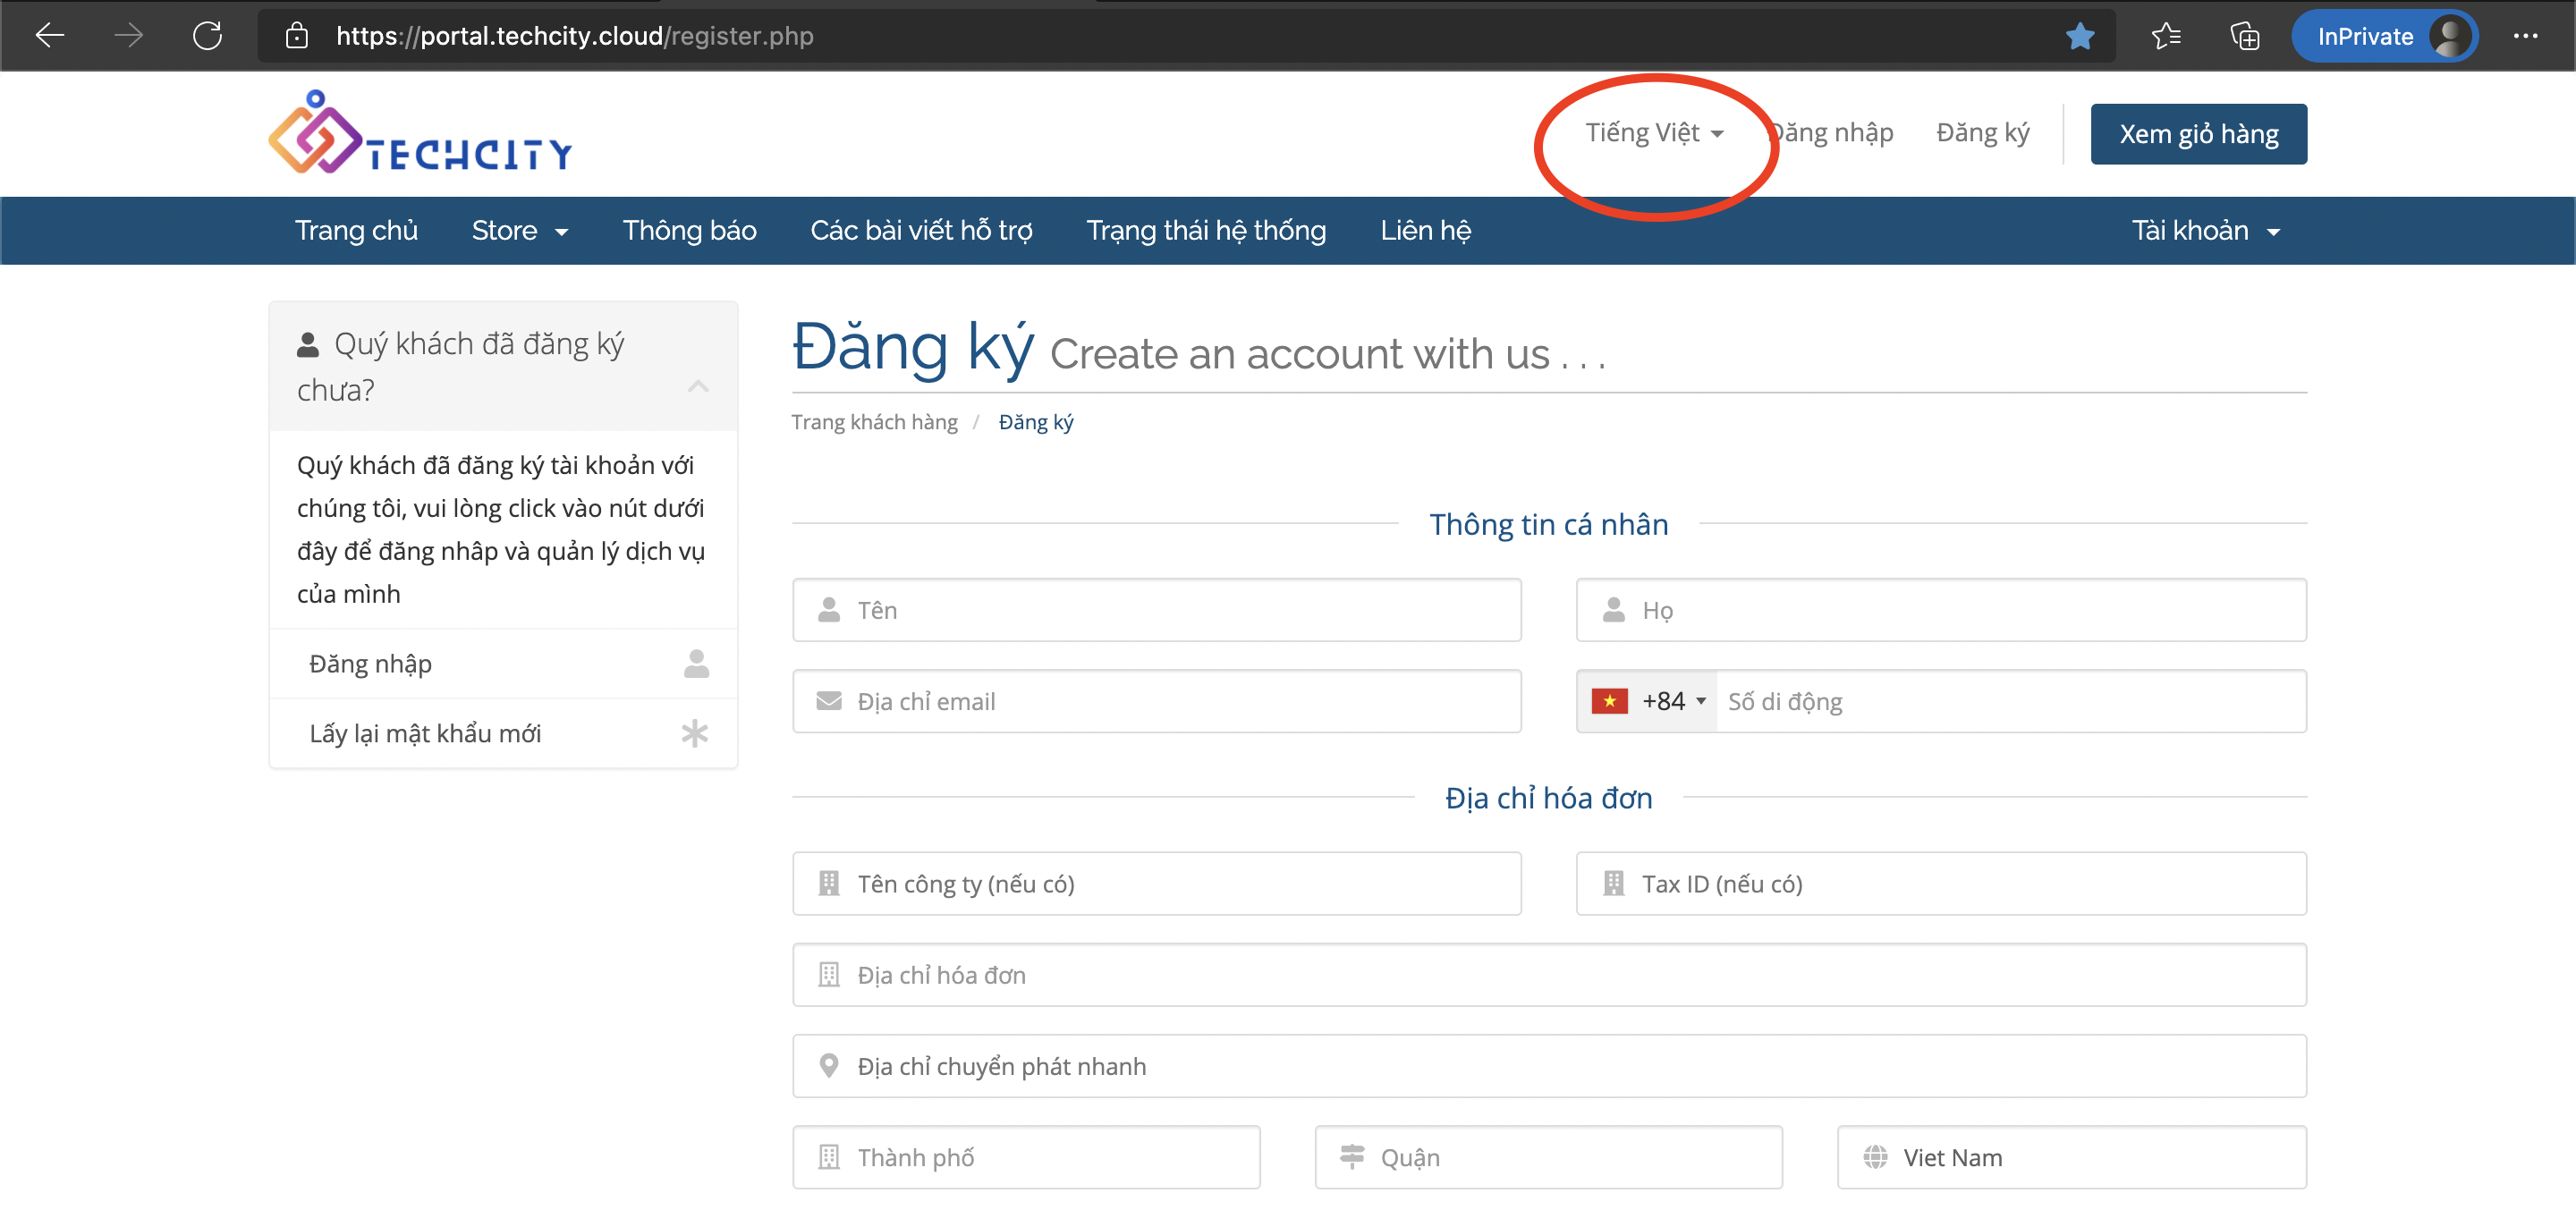The width and height of the screenshot is (2576, 1227).
Task: Click envelope icon in email field
Action: (x=828, y=701)
